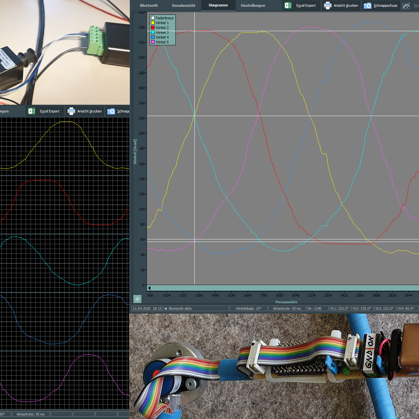The height and width of the screenshot is (419, 419).
Task: Click the Ansicht drucken label in the left window
Action: click(x=89, y=111)
